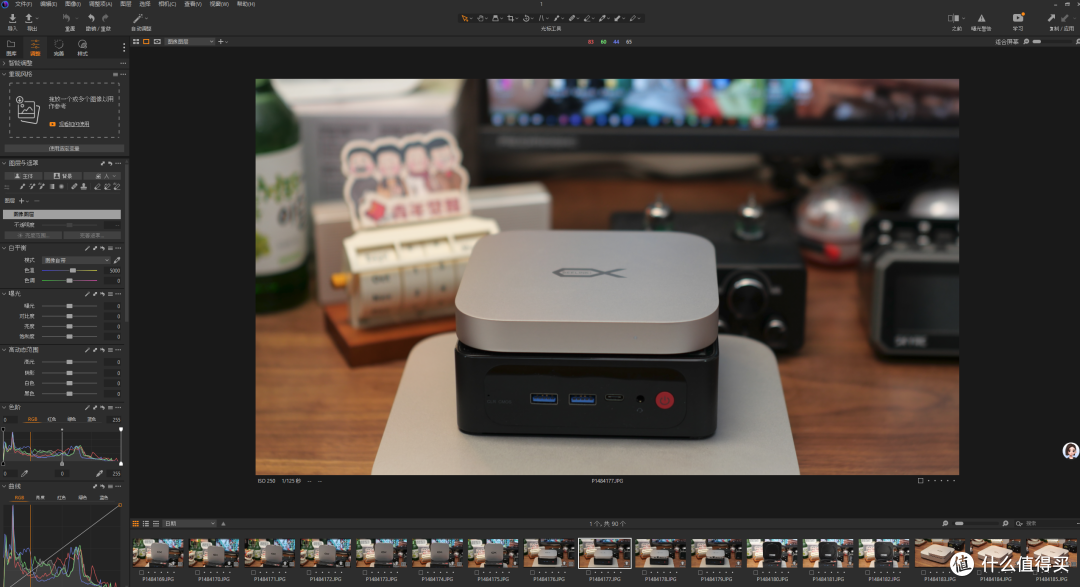
Task: Select highlight point eyedropper in Levels
Action: pyautogui.click(x=99, y=474)
